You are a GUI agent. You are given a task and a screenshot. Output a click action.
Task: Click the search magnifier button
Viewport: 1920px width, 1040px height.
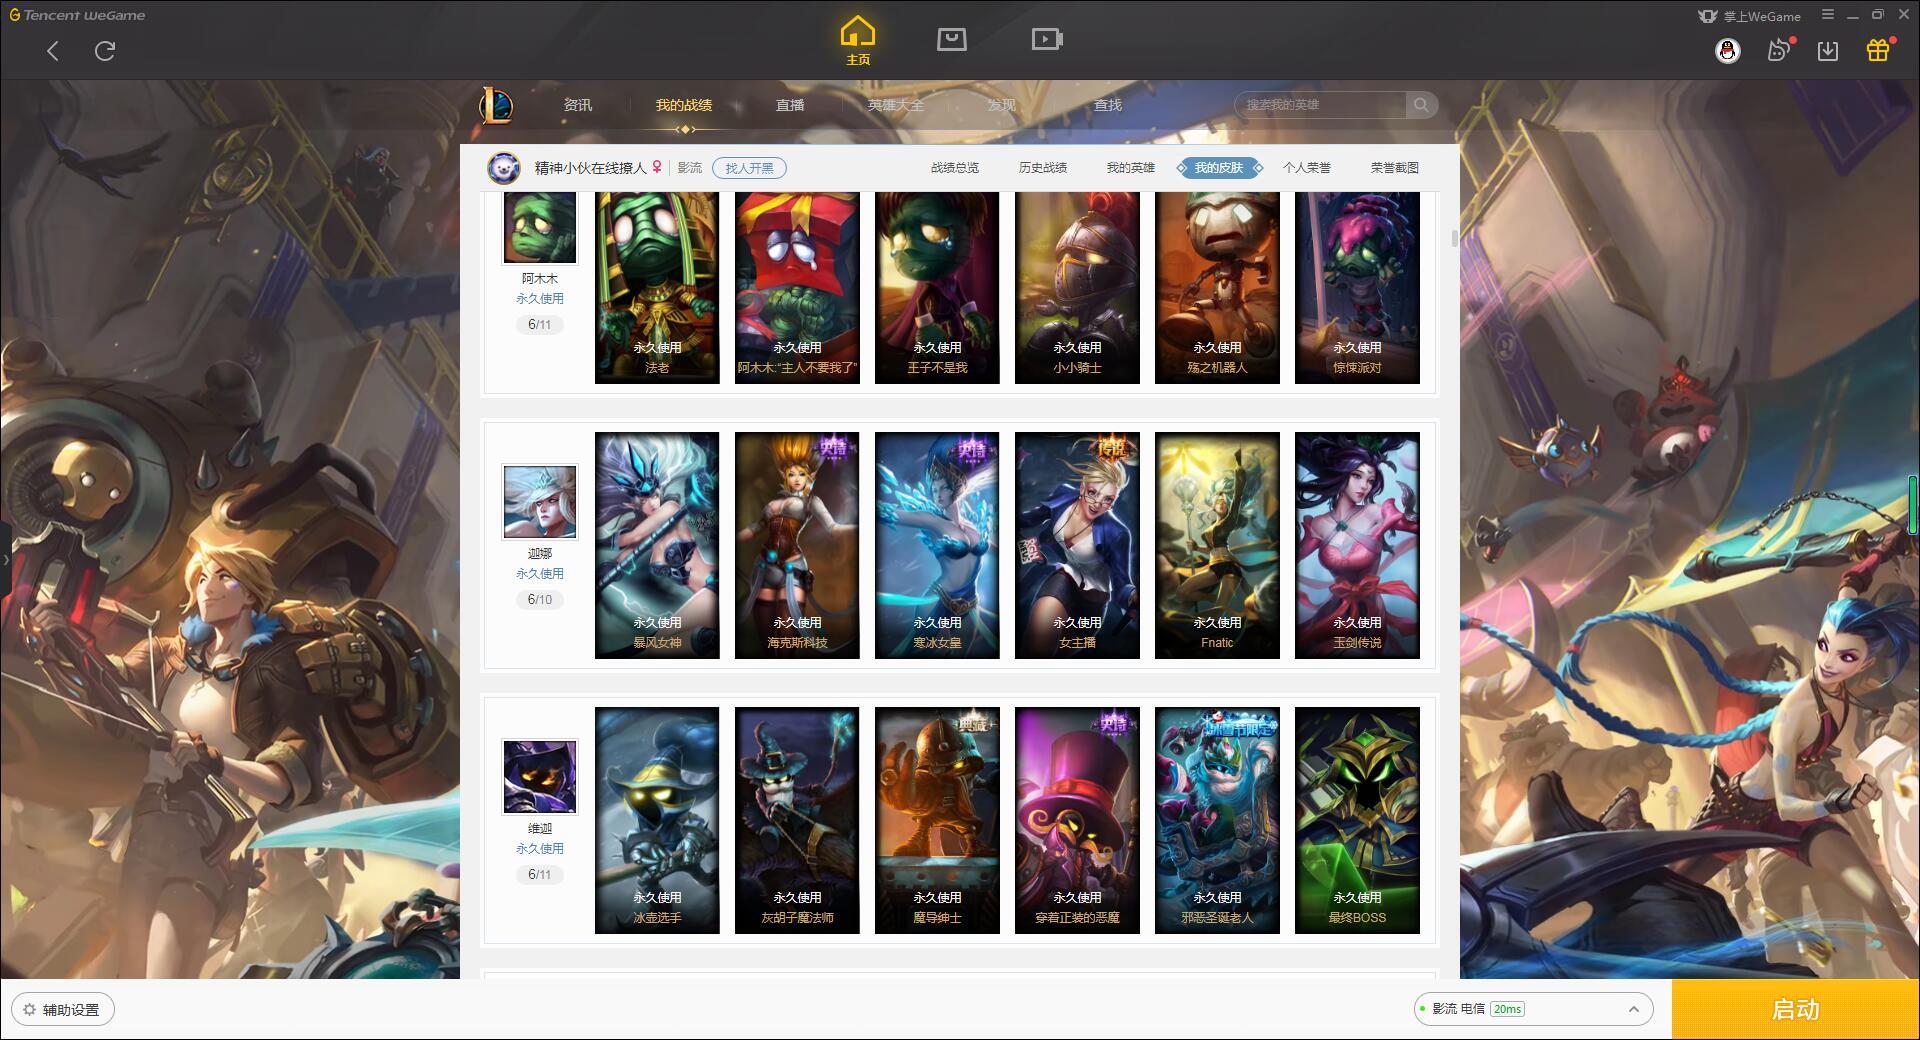pyautogui.click(x=1421, y=105)
